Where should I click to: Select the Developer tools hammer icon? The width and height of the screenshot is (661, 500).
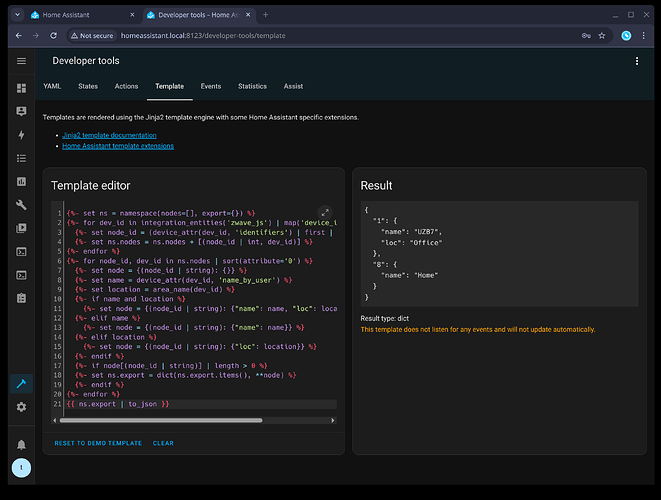21,384
